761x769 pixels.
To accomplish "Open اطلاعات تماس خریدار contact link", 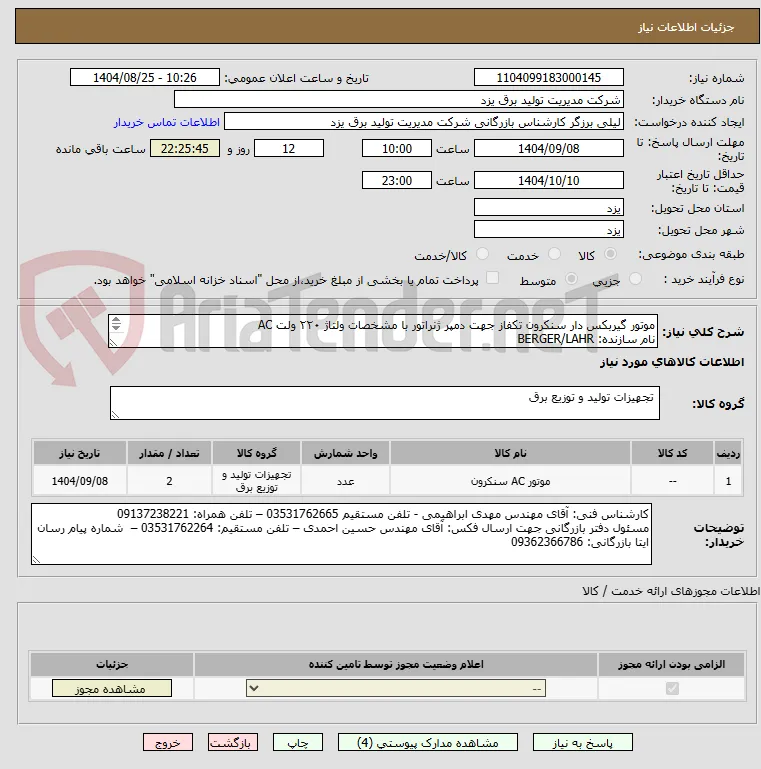I will click(x=167, y=122).
